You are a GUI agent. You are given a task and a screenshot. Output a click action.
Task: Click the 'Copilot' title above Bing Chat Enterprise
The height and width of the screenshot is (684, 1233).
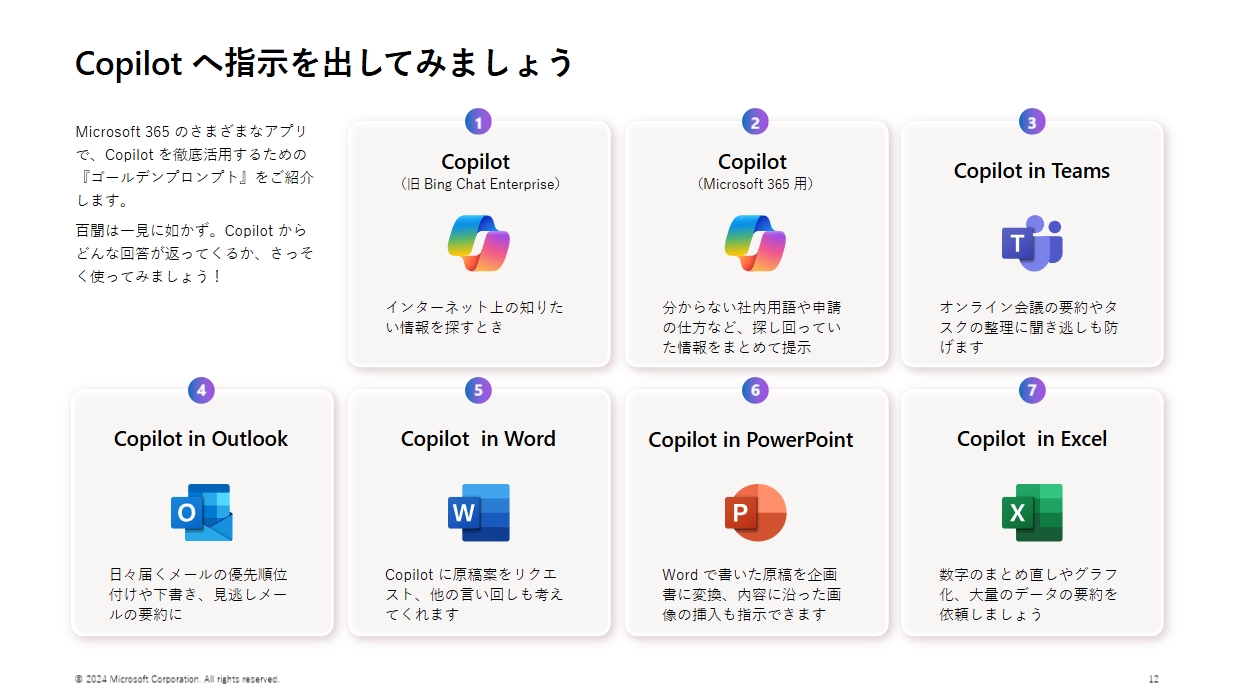(x=476, y=162)
